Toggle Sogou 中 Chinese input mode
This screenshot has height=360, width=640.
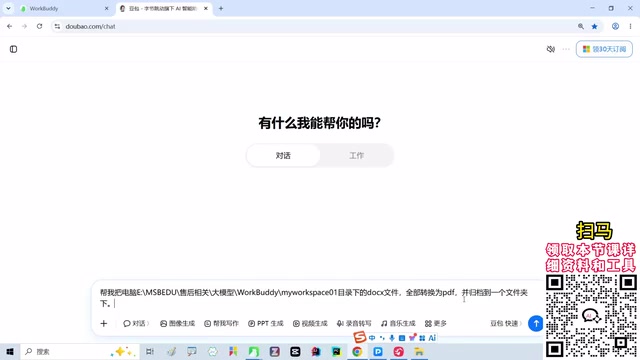372,338
